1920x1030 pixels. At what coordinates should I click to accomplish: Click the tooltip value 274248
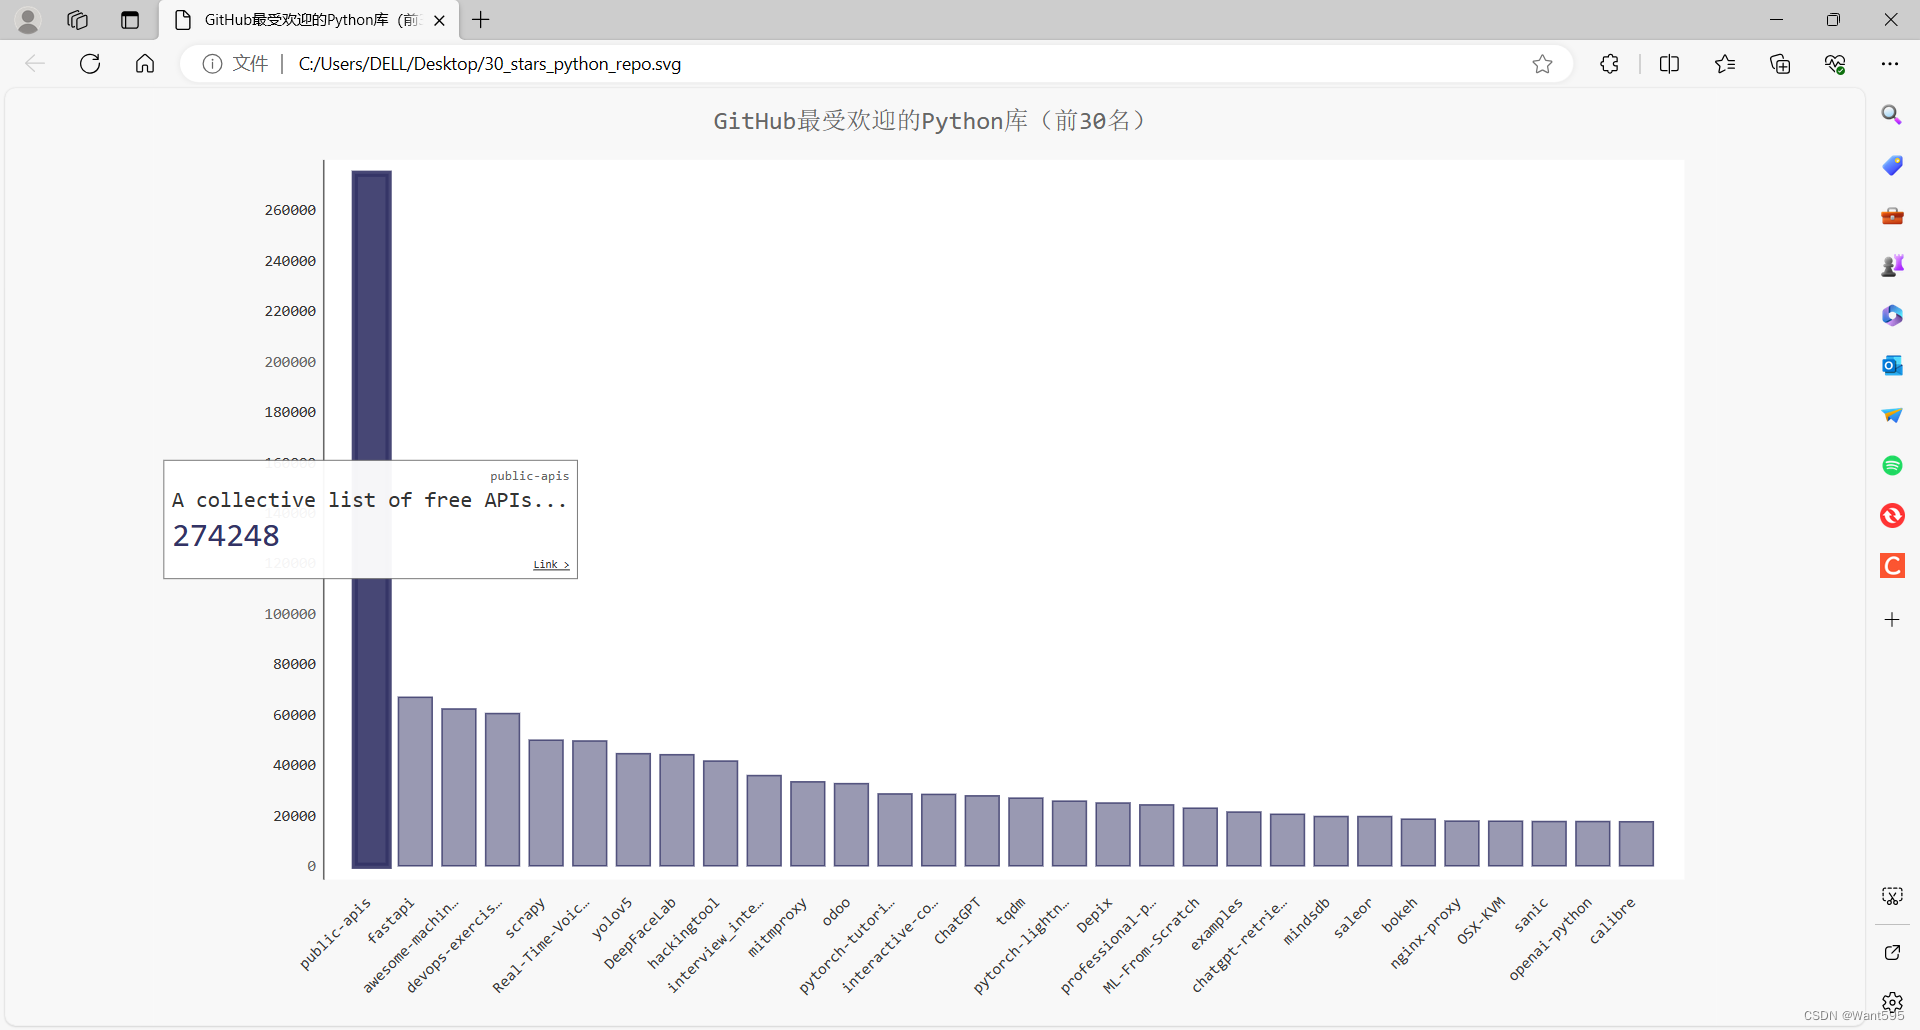point(226,536)
